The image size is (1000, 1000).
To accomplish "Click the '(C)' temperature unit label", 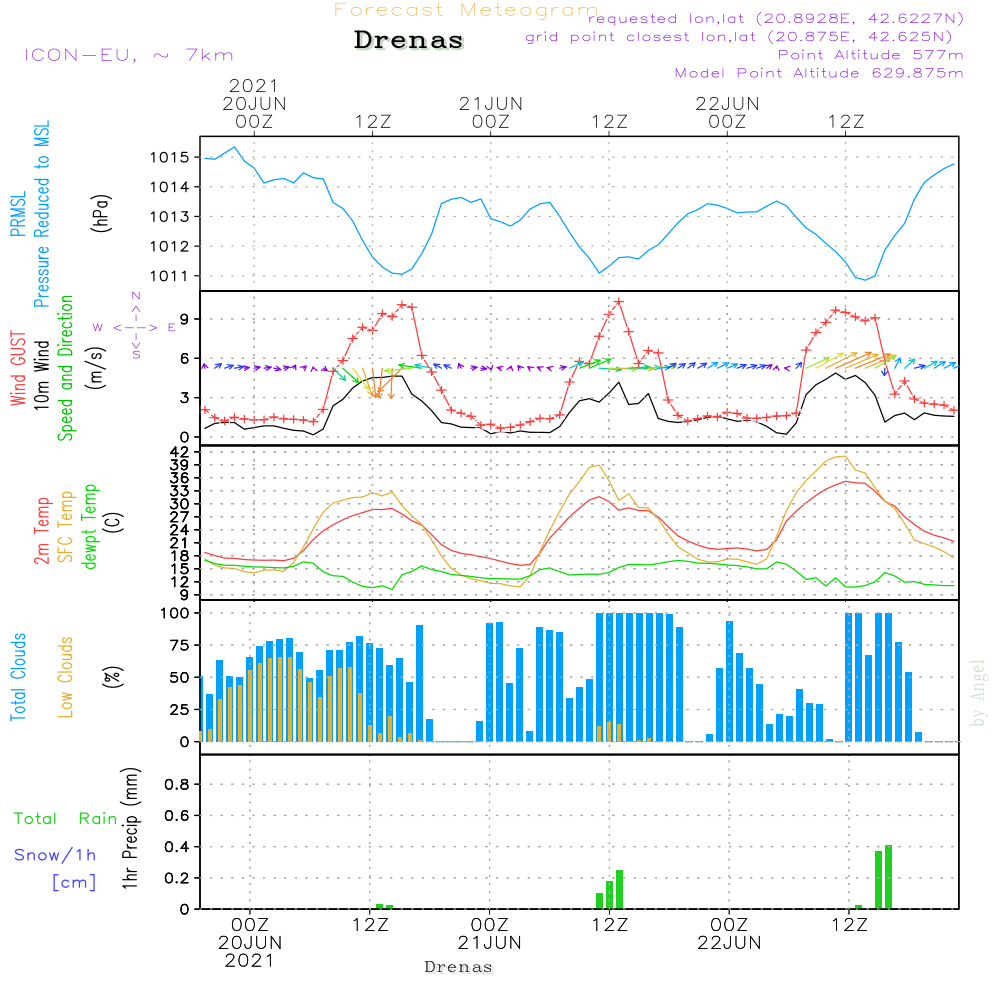I will coord(114,523).
